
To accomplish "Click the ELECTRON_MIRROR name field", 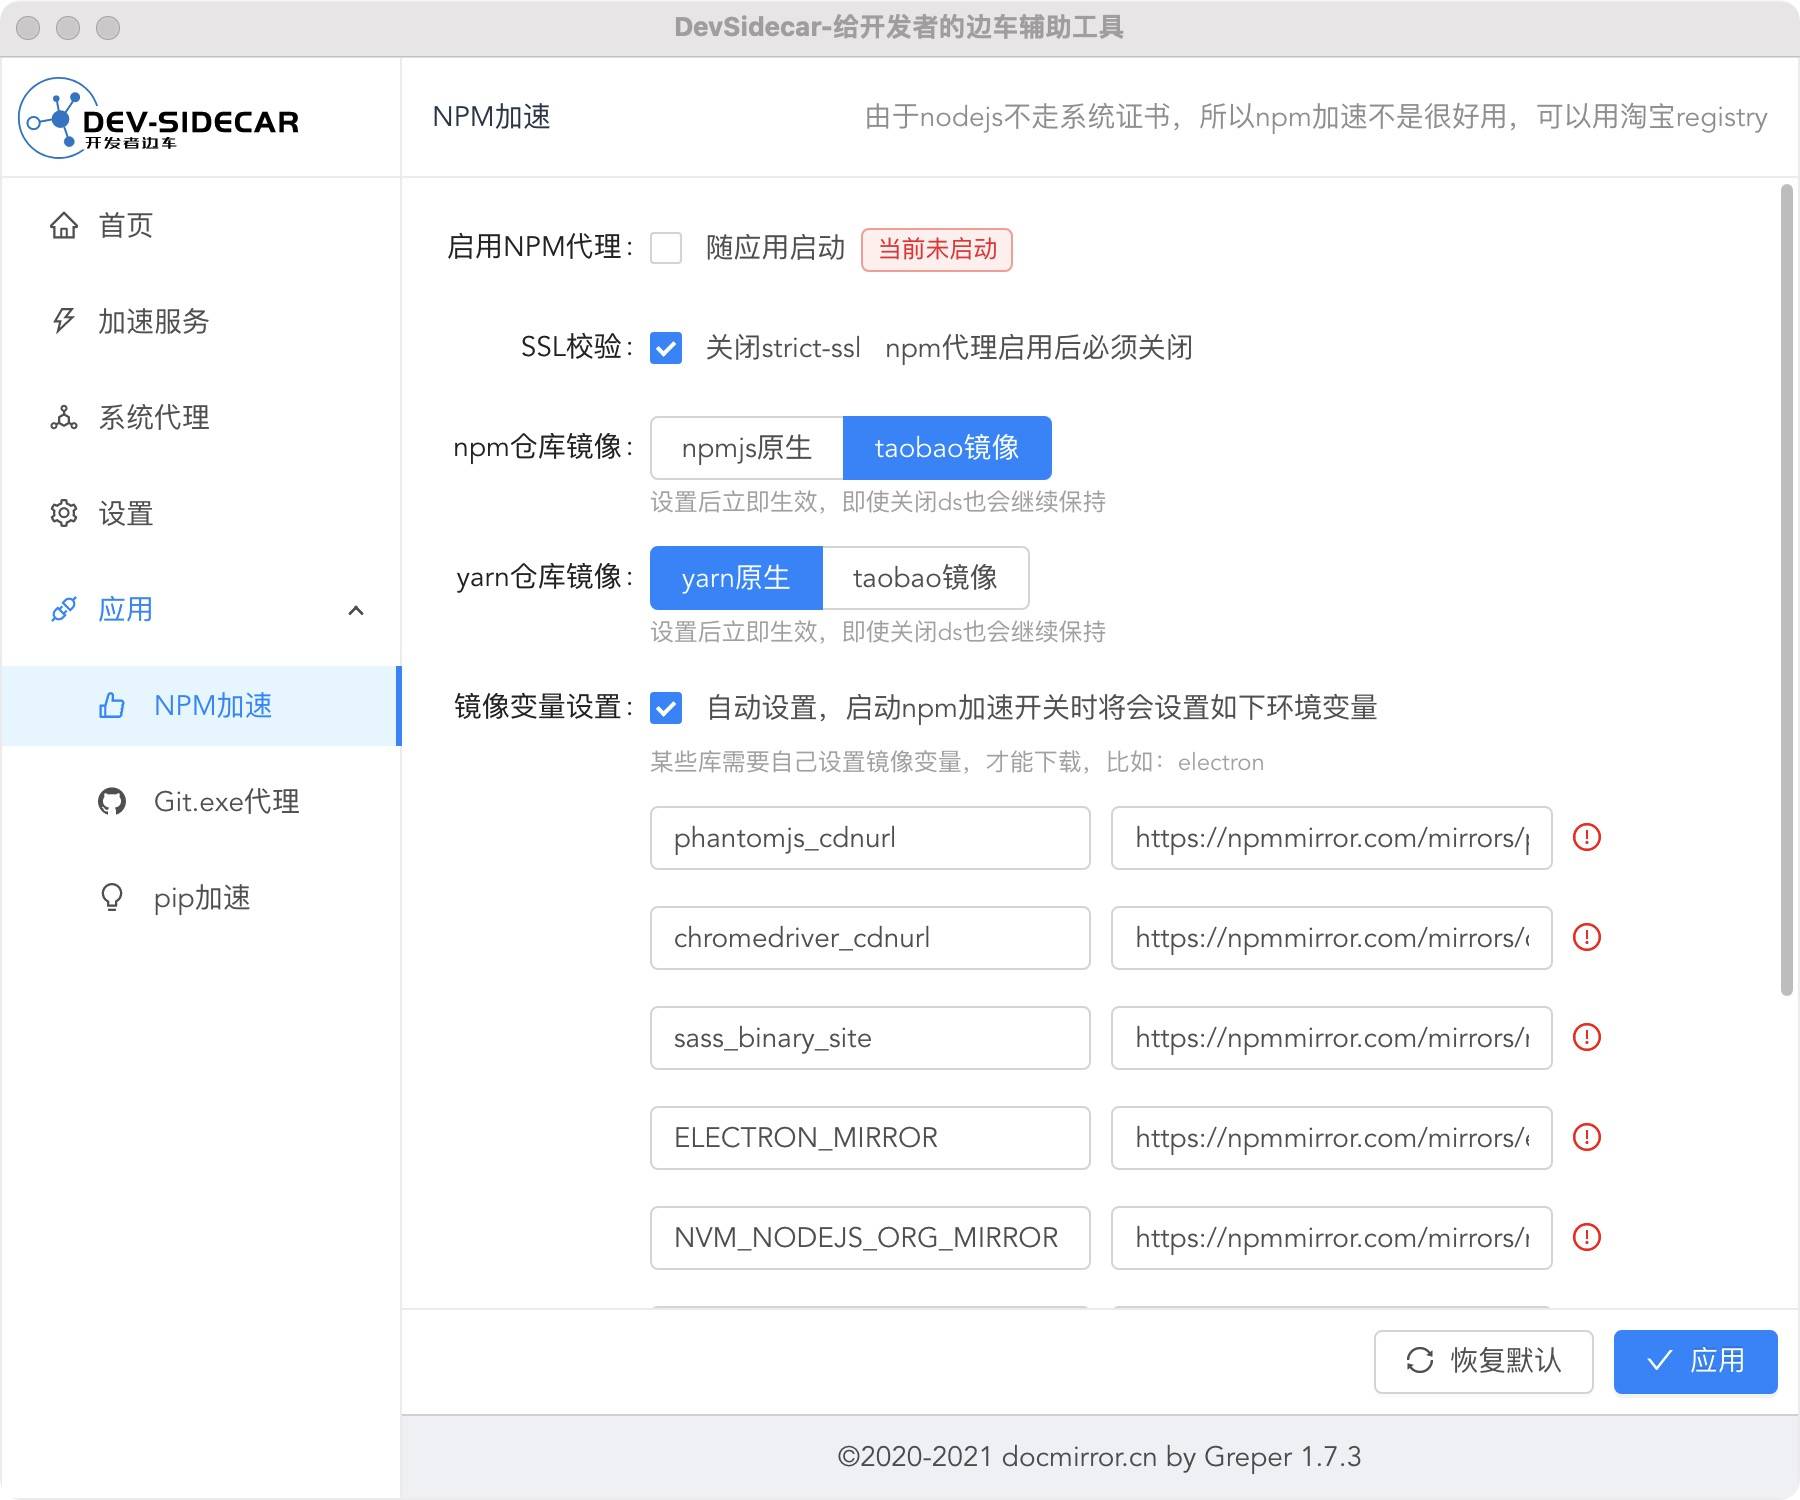I will 870,1138.
